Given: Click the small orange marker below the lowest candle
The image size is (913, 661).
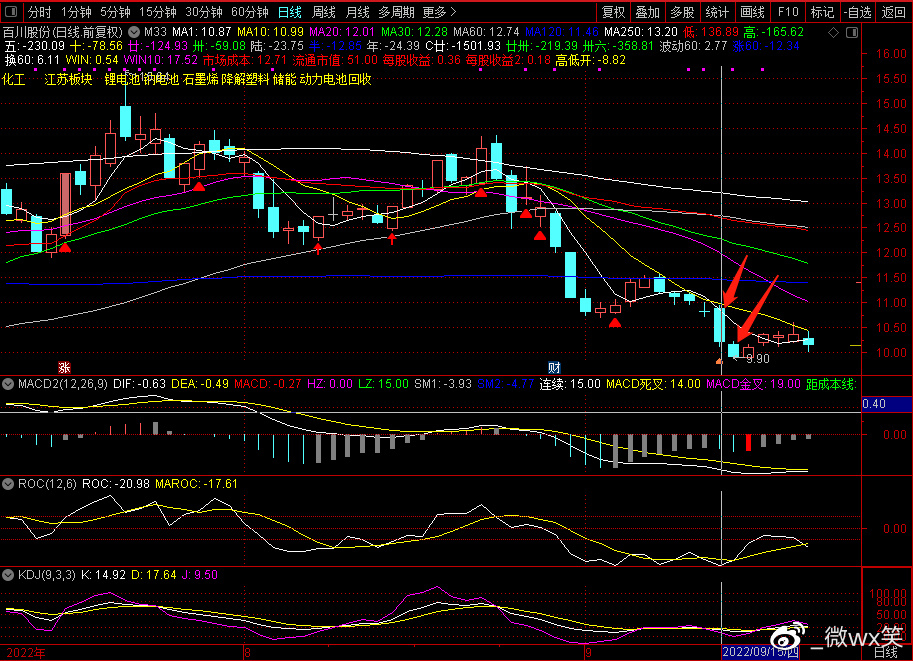Looking at the screenshot, I should [718, 359].
